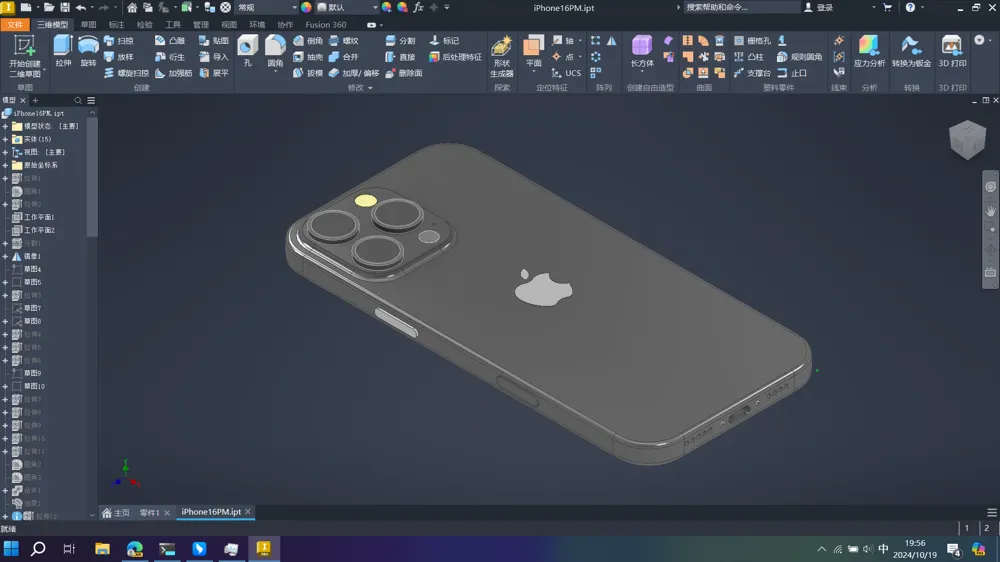The image size is (1000, 562).
Task: Select the Shell (抽壳) tool
Action: tap(308, 57)
